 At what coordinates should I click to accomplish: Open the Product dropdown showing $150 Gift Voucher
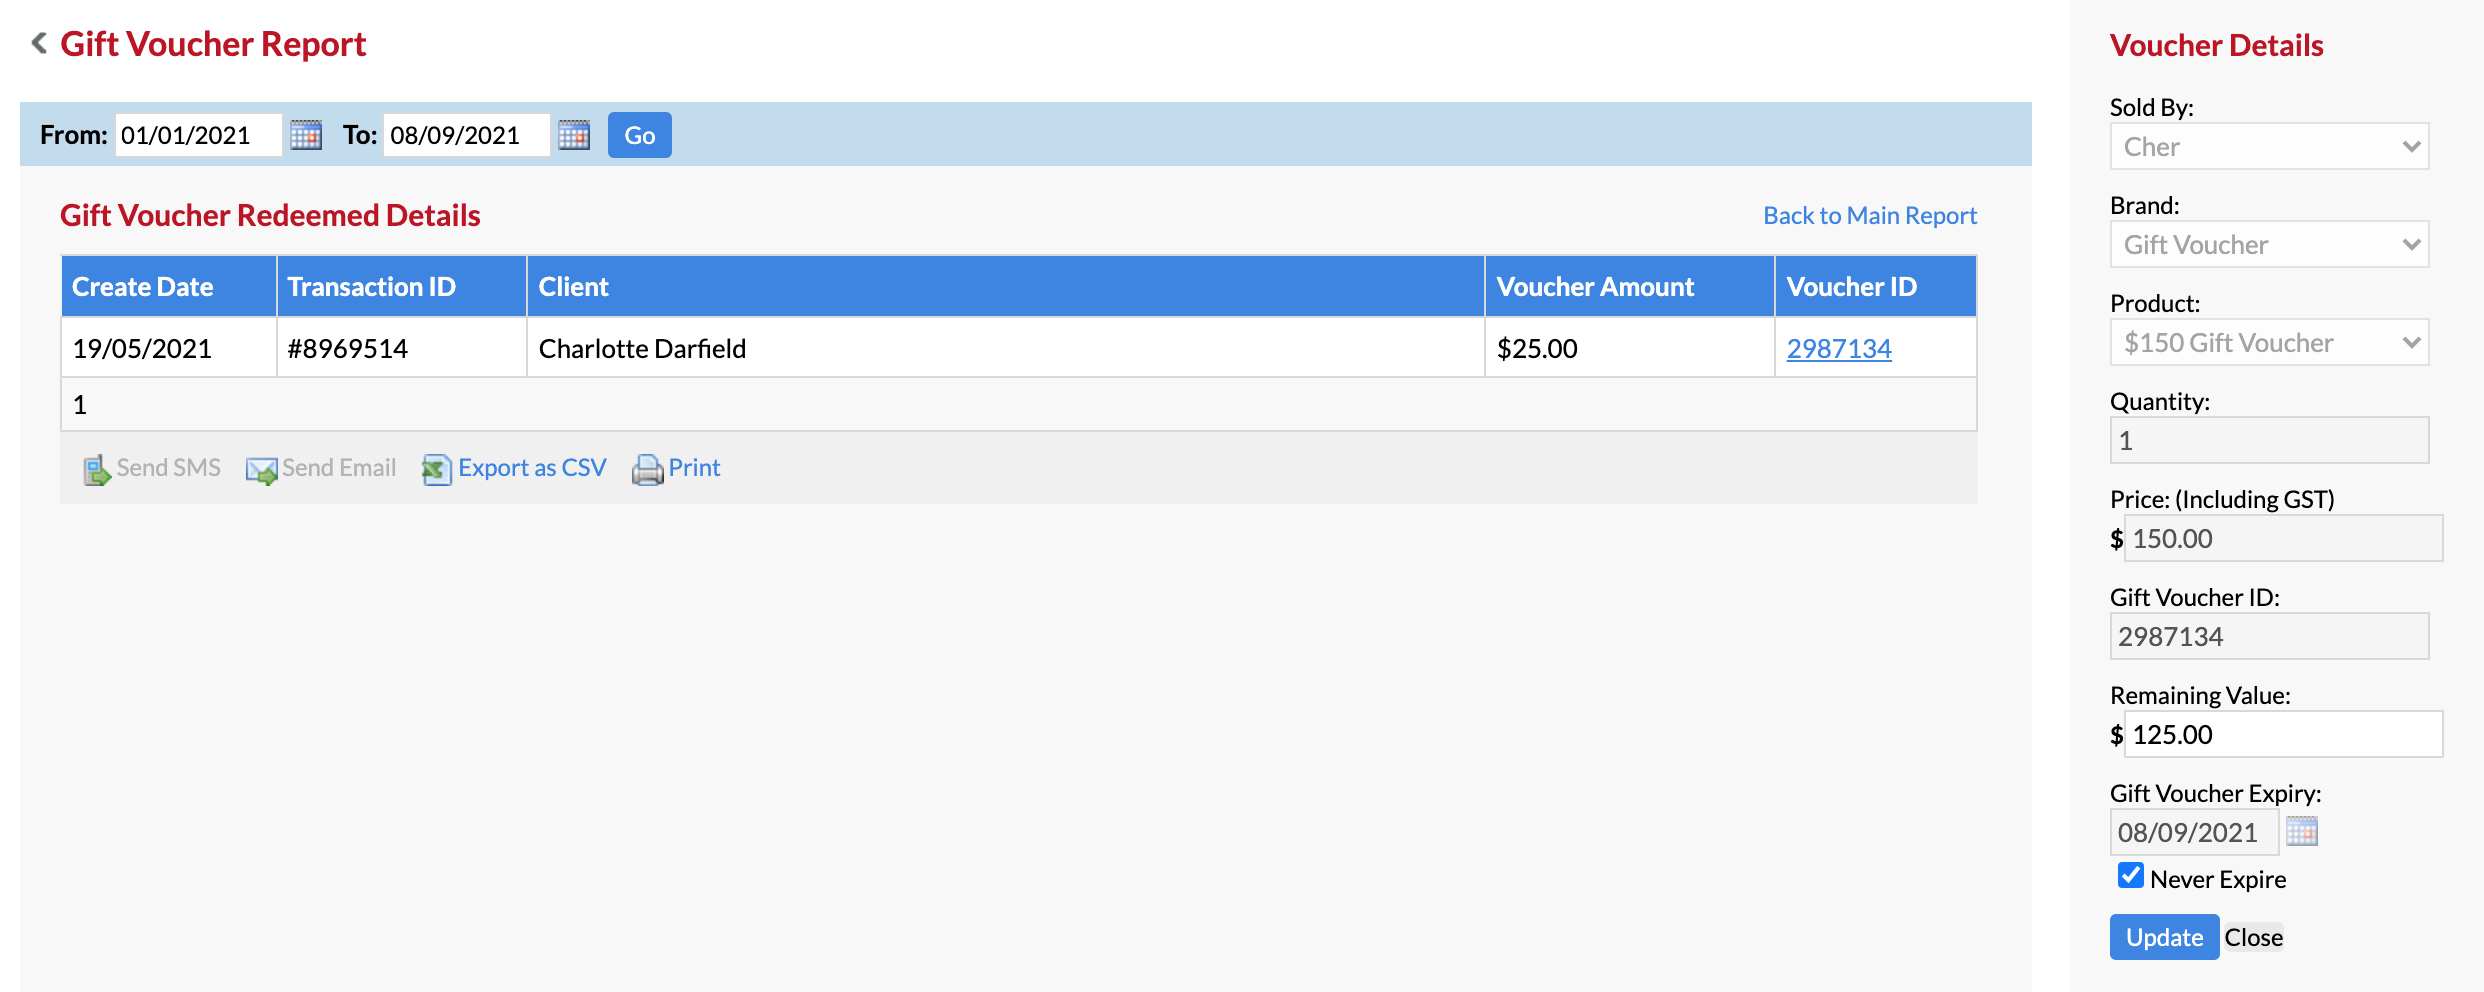coord(2269,342)
